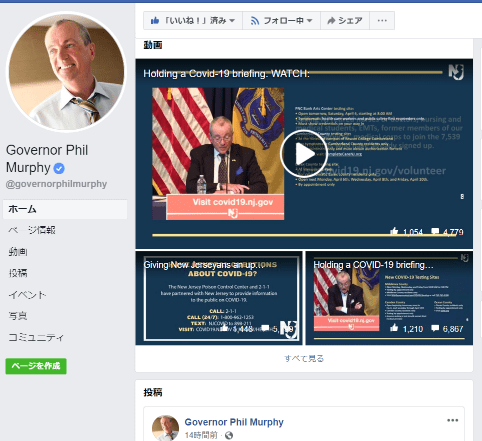
Task: Click the blue verified badge by Murphy
Action: 59,169
